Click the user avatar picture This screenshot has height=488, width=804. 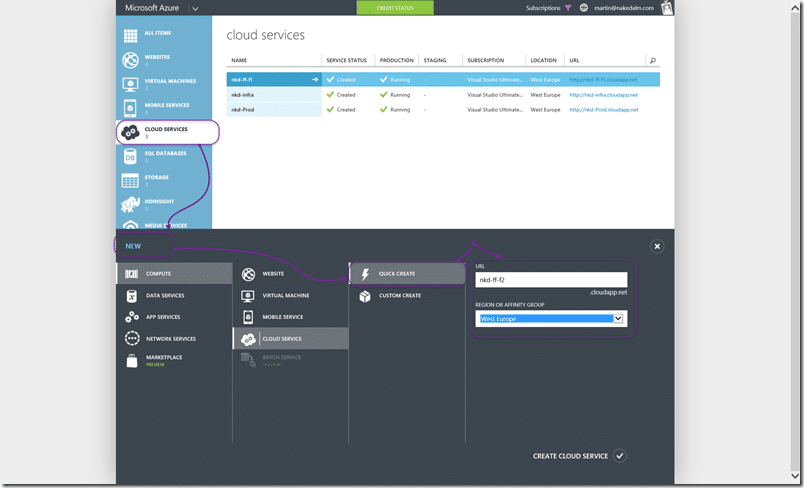point(667,8)
